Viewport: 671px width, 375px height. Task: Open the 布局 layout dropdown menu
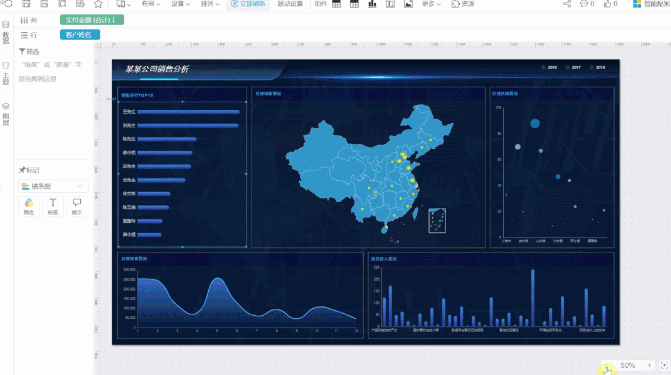(151, 4)
